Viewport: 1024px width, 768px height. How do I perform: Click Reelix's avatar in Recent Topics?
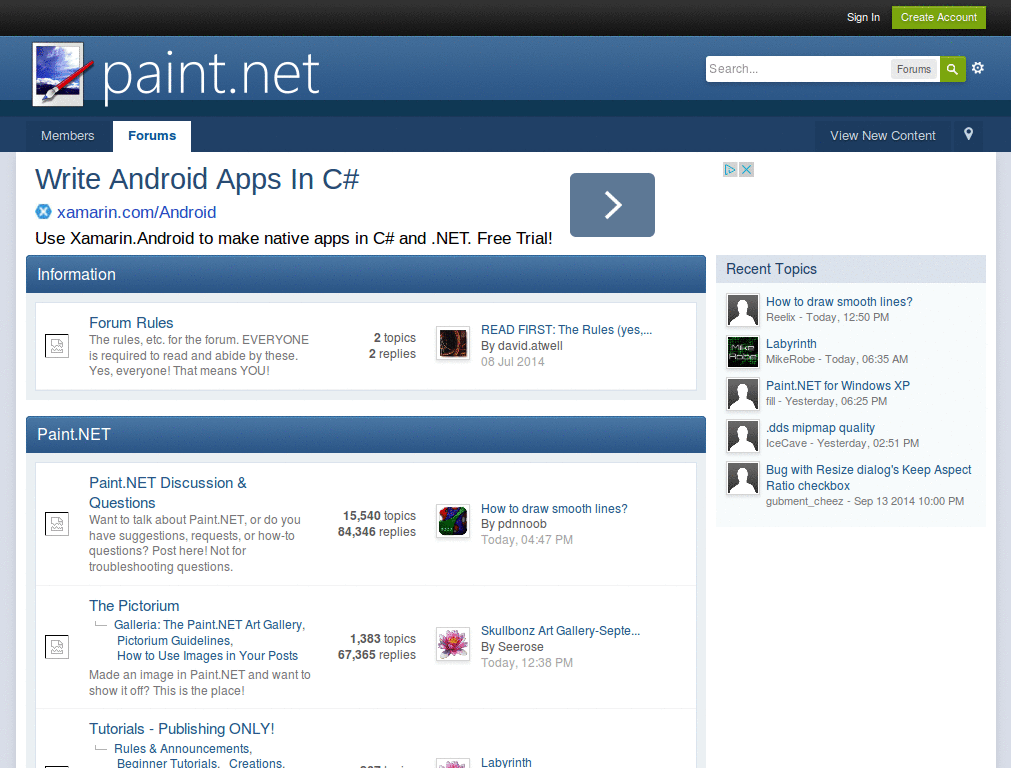pos(743,310)
